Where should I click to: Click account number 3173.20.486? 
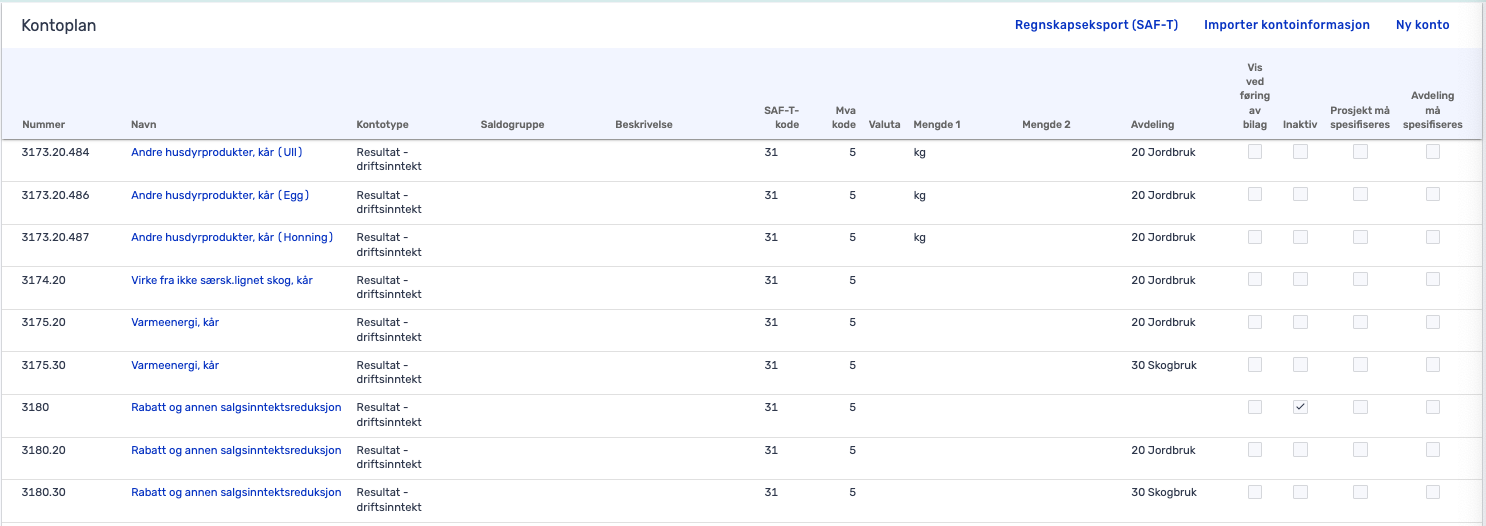(x=56, y=195)
